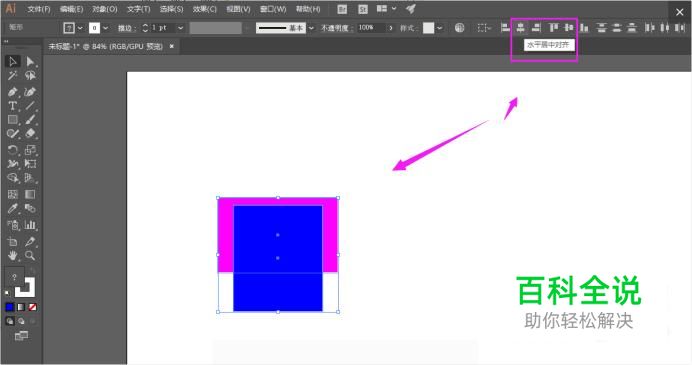Select the Shaper tool

[12, 133]
